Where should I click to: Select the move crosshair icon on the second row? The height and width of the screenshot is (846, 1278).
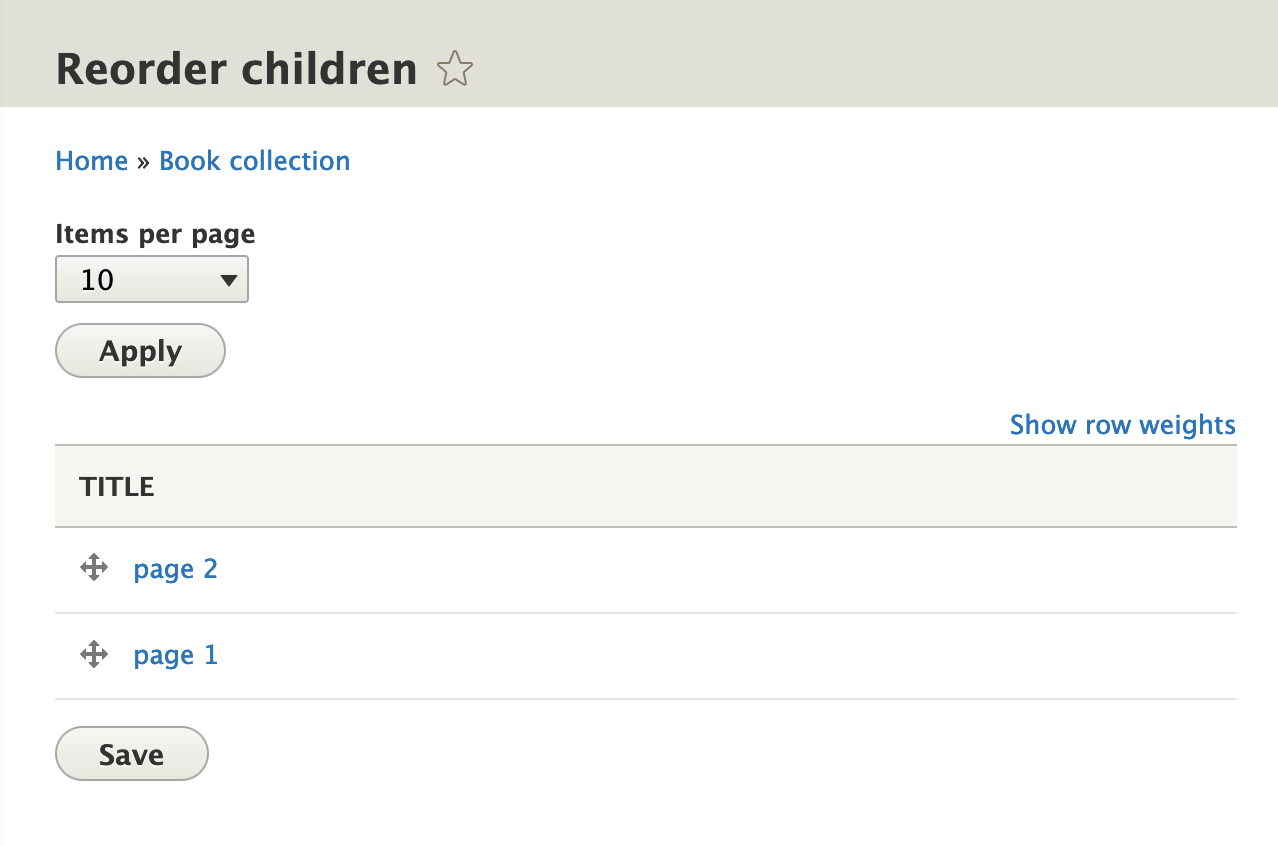pos(93,654)
